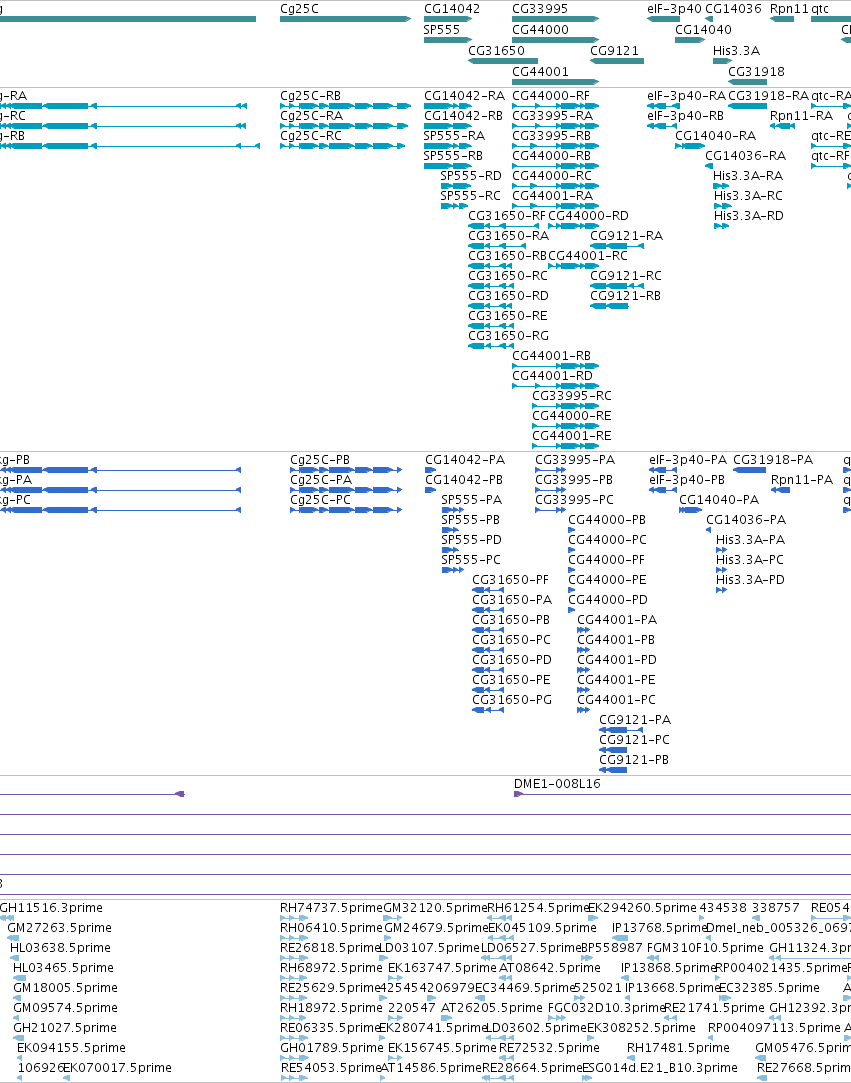Click the CG14040-RA transcript label
The image size is (851, 1083).
pyautogui.click(x=716, y=135)
